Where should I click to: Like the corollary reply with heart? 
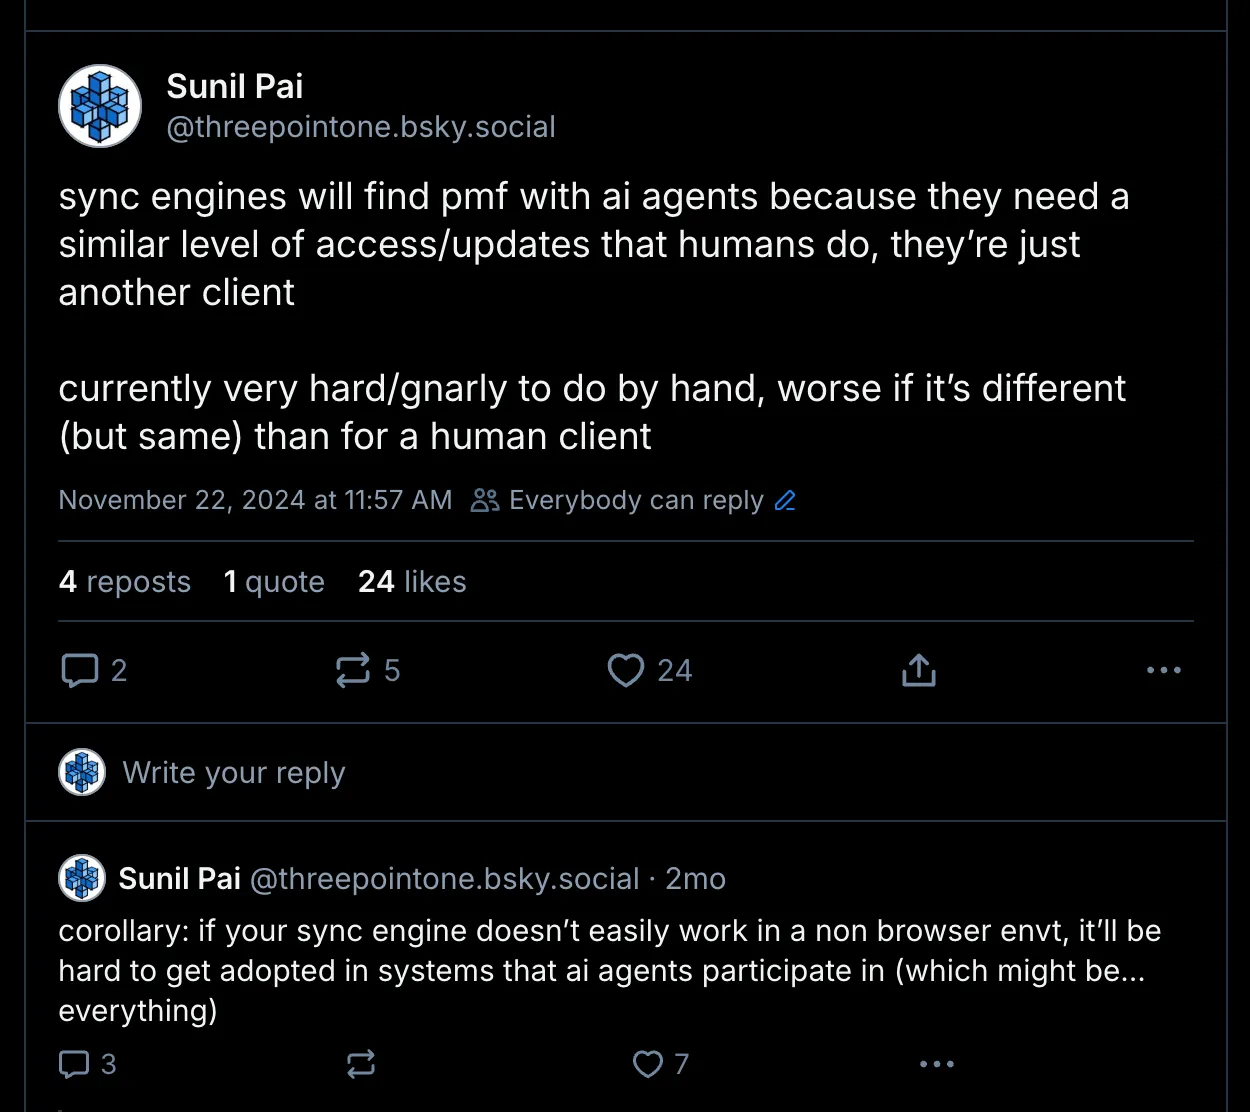pyautogui.click(x=648, y=1064)
